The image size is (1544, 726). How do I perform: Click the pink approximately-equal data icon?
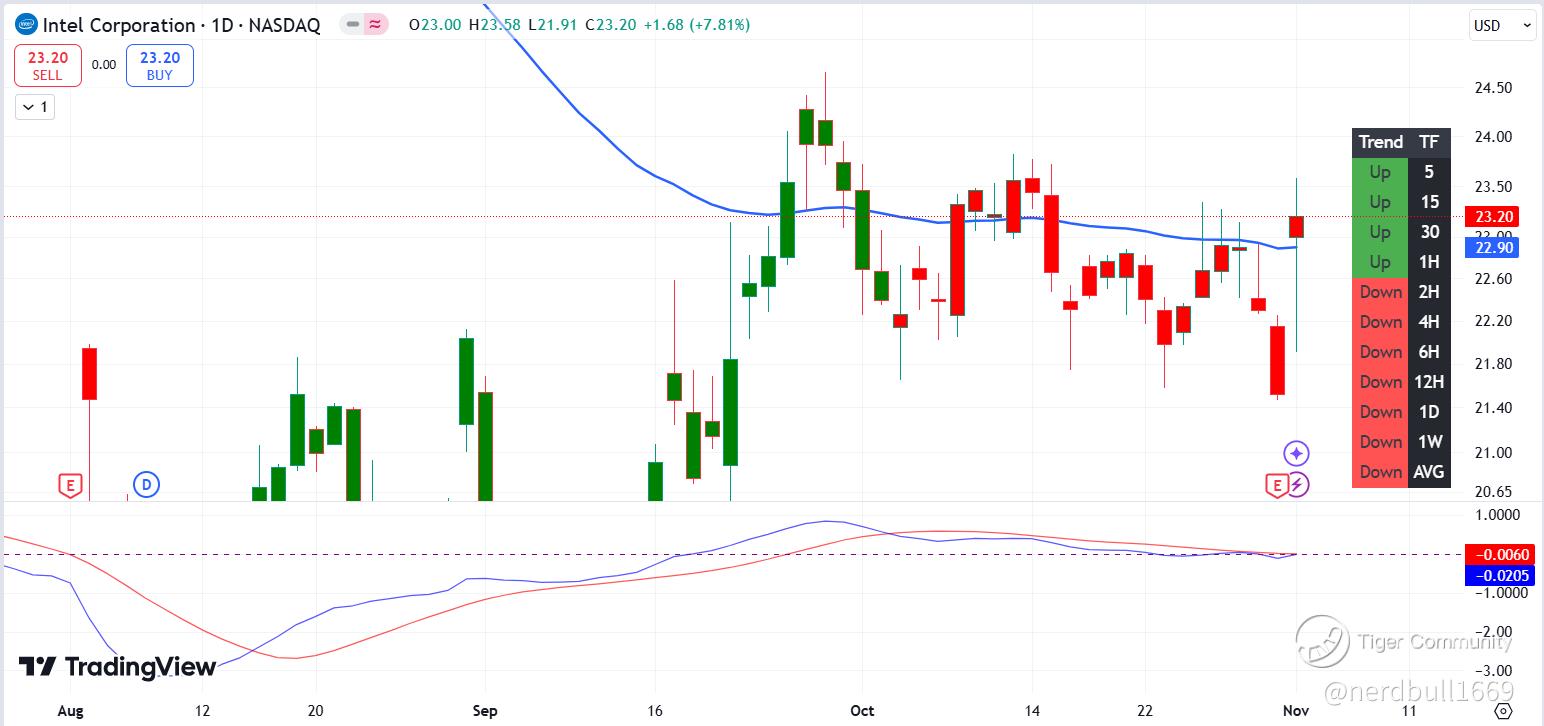click(375, 25)
